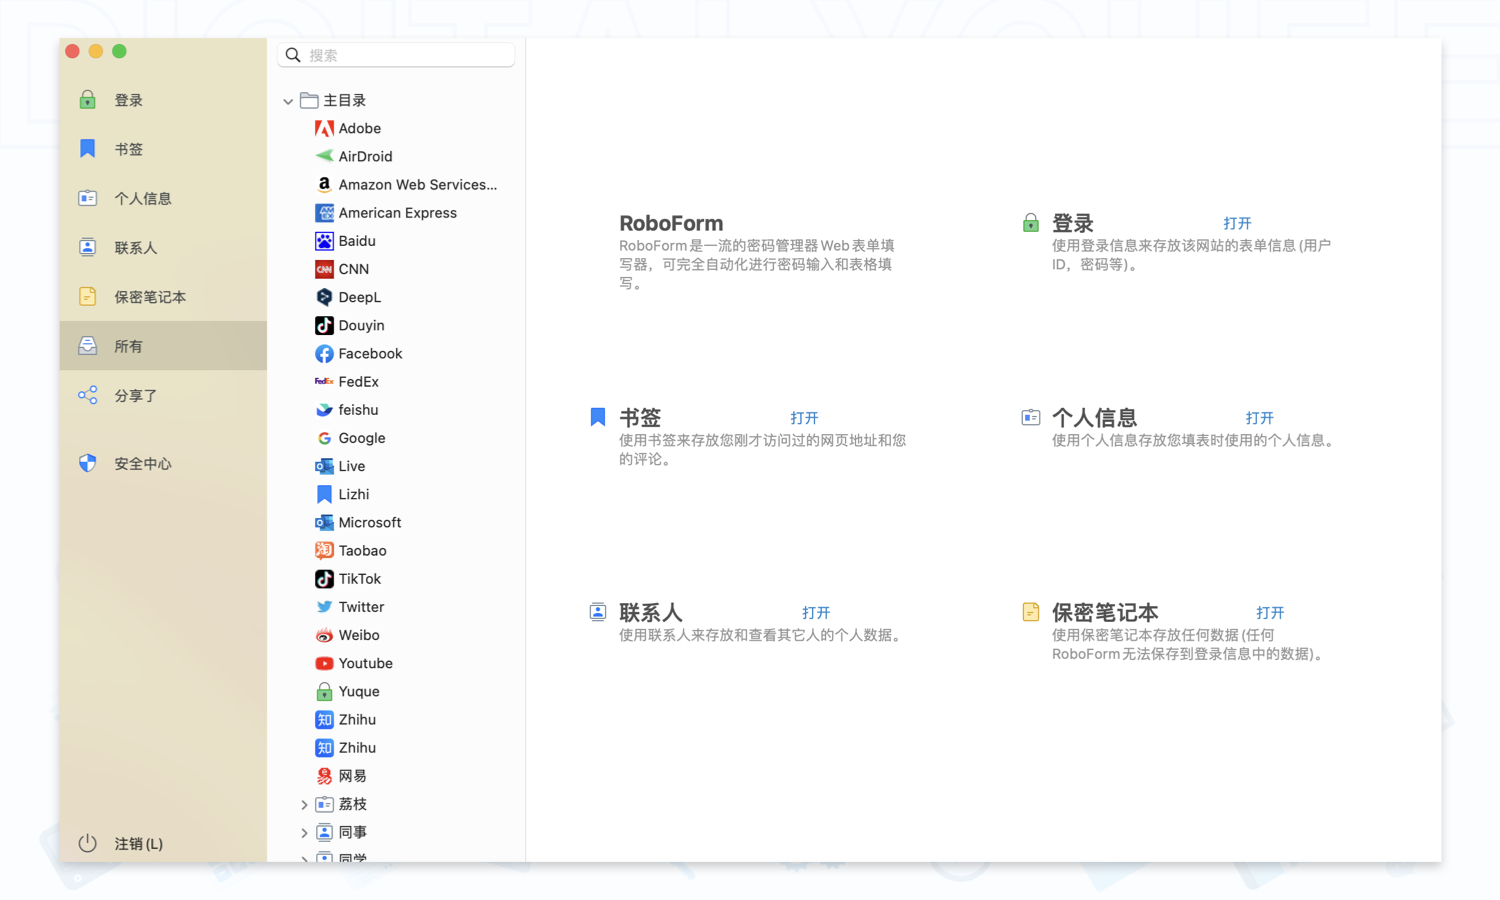Click the blue bookmark icon beside 书签 in the sidebar
This screenshot has width=1500, height=900.
(88, 149)
